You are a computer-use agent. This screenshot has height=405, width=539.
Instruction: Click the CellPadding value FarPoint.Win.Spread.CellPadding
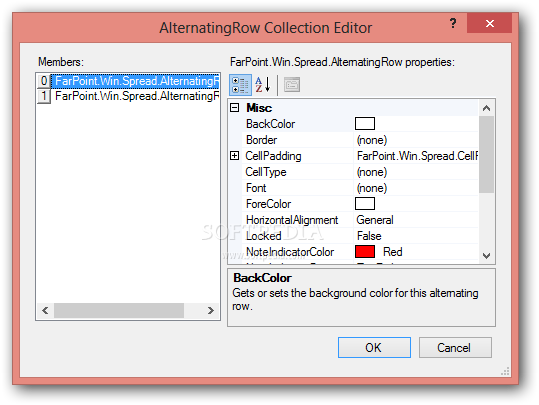pyautogui.click(x=417, y=156)
